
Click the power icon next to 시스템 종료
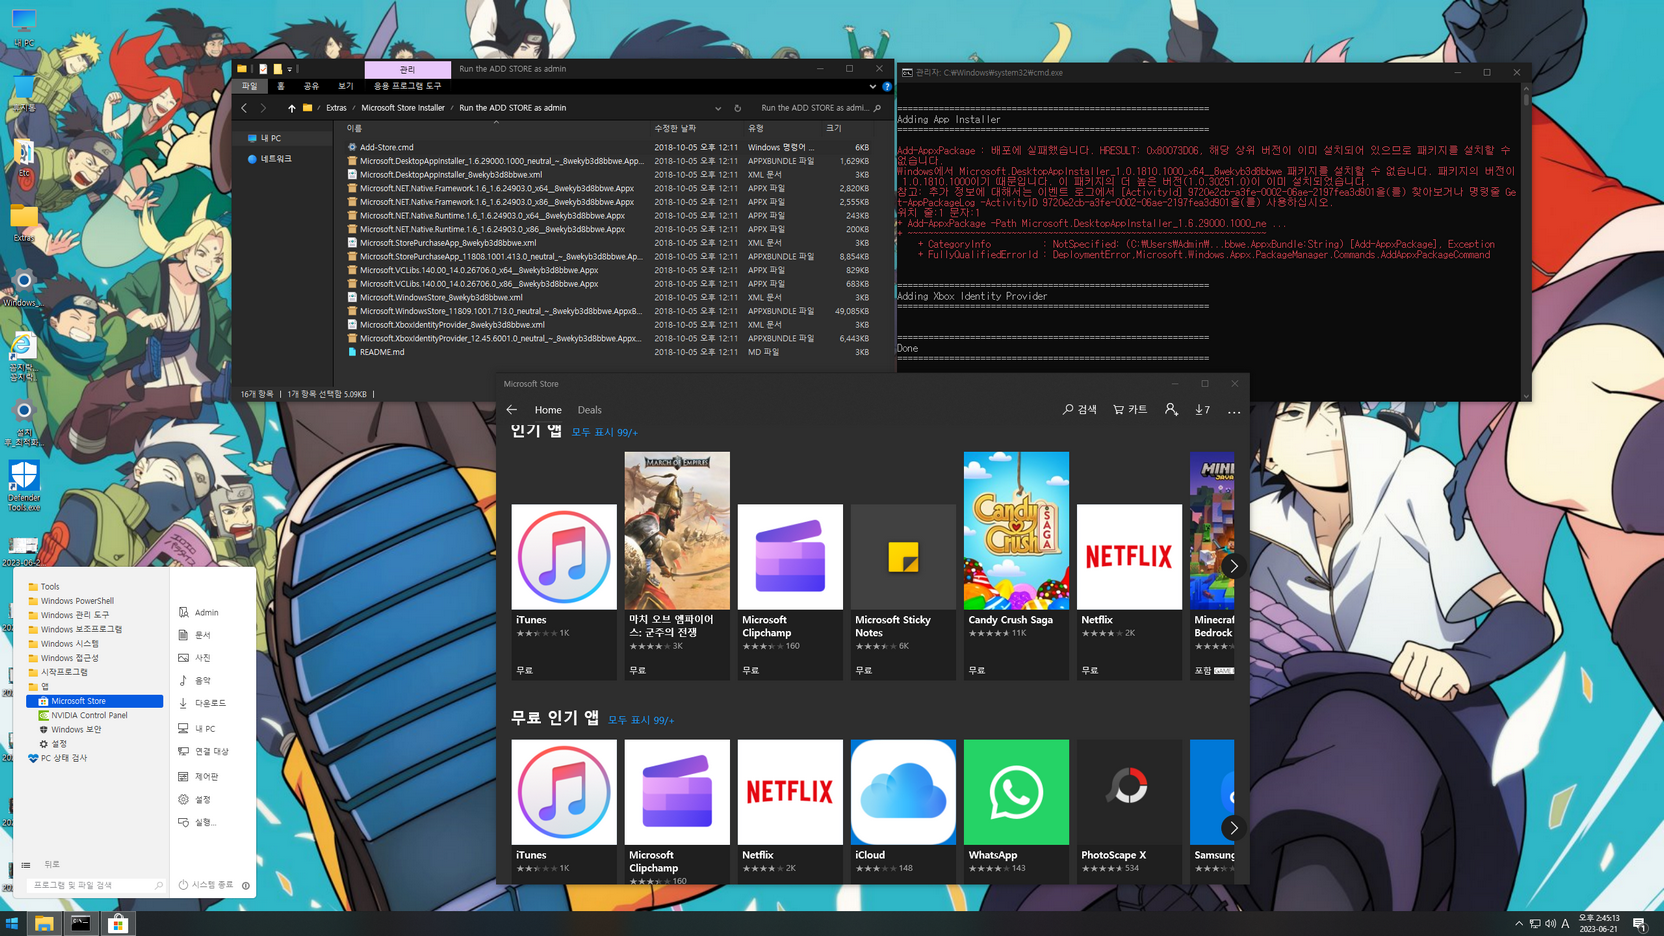(183, 885)
